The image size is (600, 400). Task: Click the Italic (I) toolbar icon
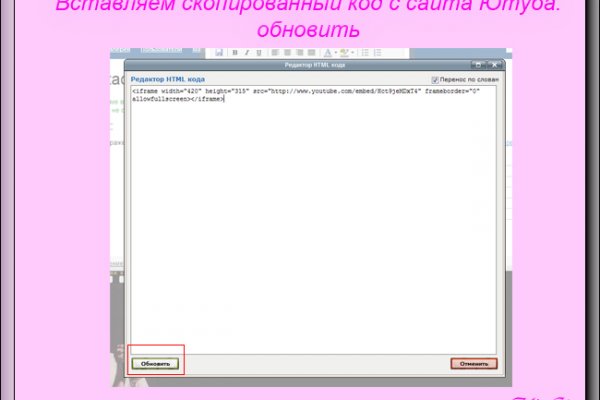(x=247, y=52)
